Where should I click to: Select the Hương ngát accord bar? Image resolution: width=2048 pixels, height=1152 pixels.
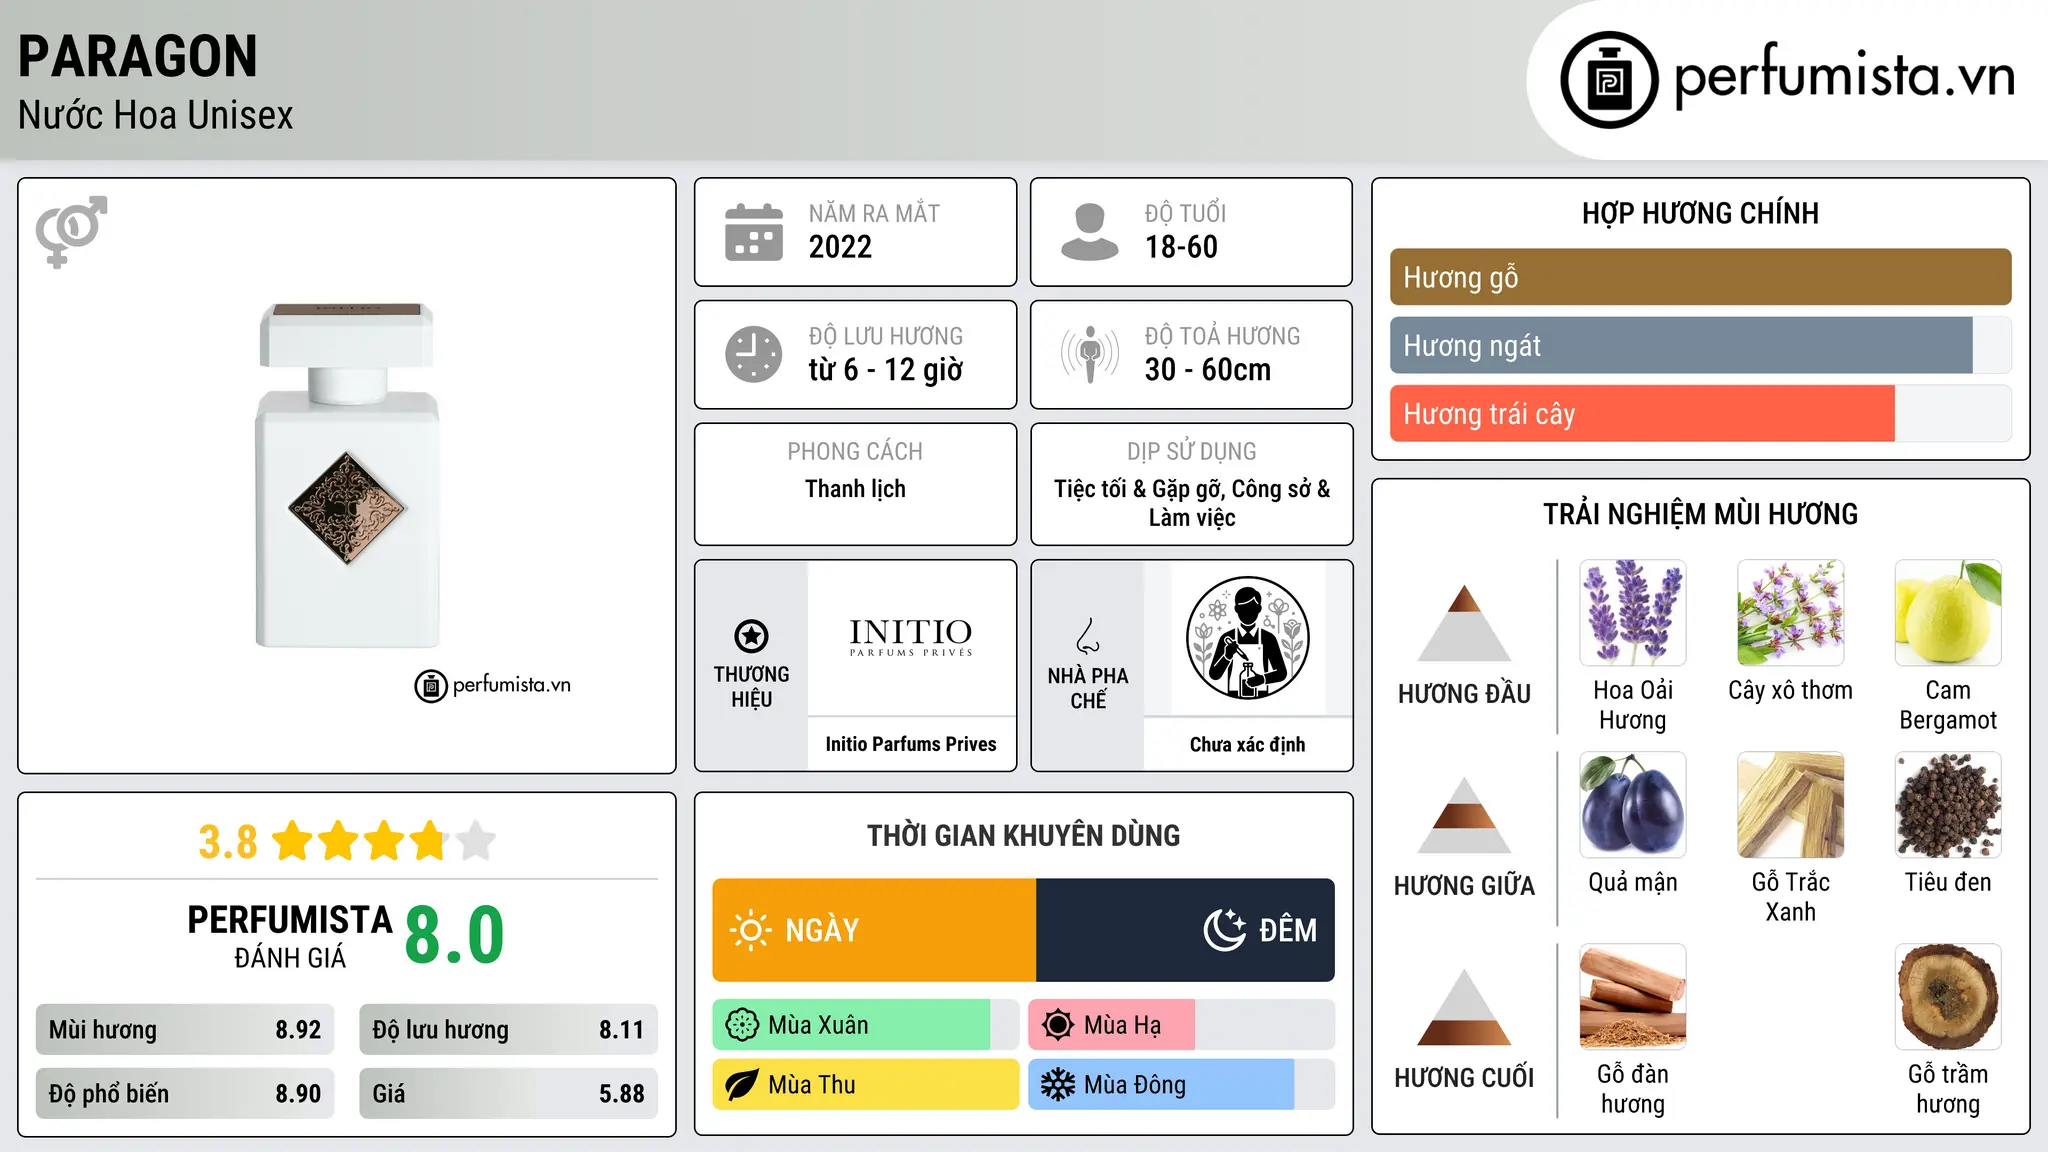(1700, 345)
